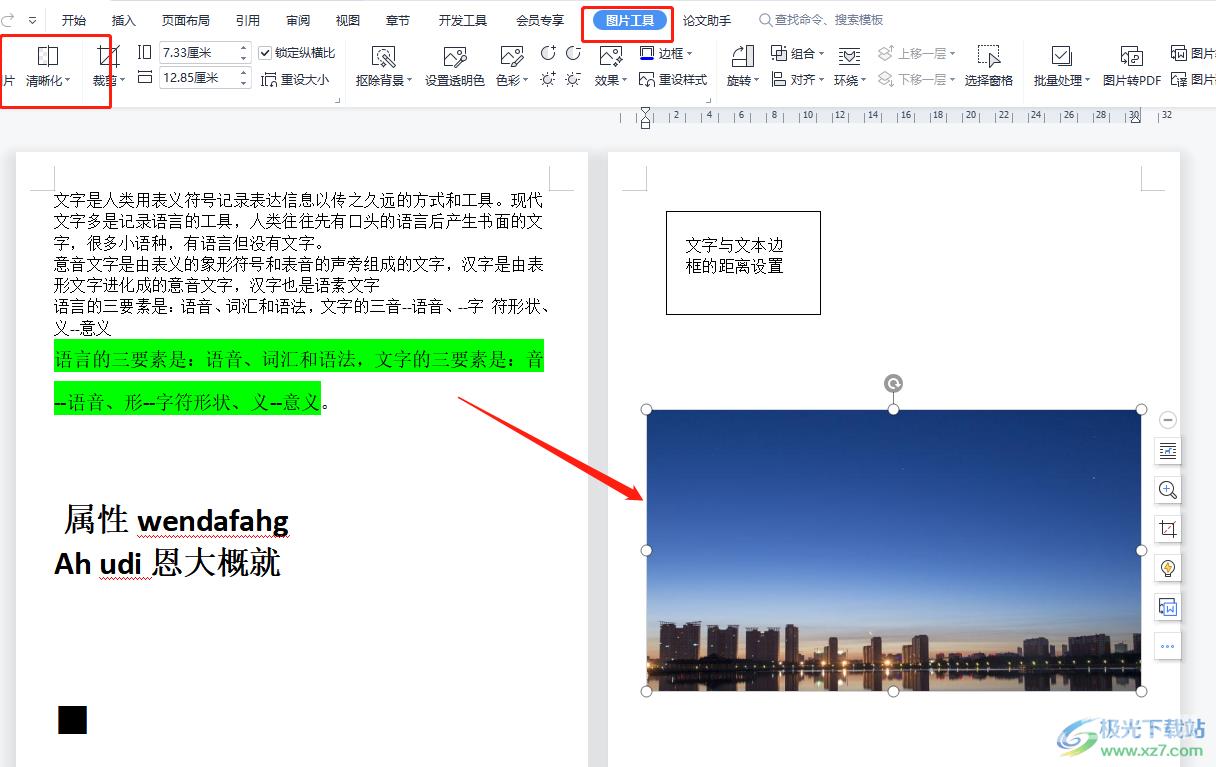1216x767 pixels.
Task: Open the Thesis Assistant (论文助手) tab
Action: pos(707,20)
